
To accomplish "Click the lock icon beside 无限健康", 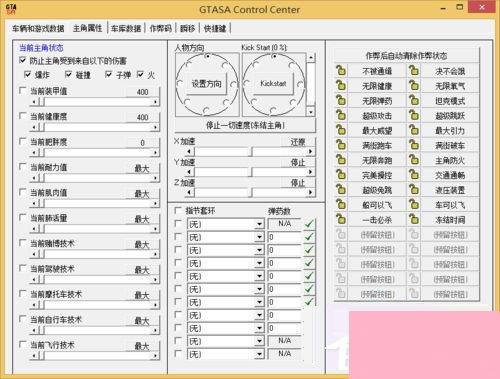I will click(x=341, y=86).
